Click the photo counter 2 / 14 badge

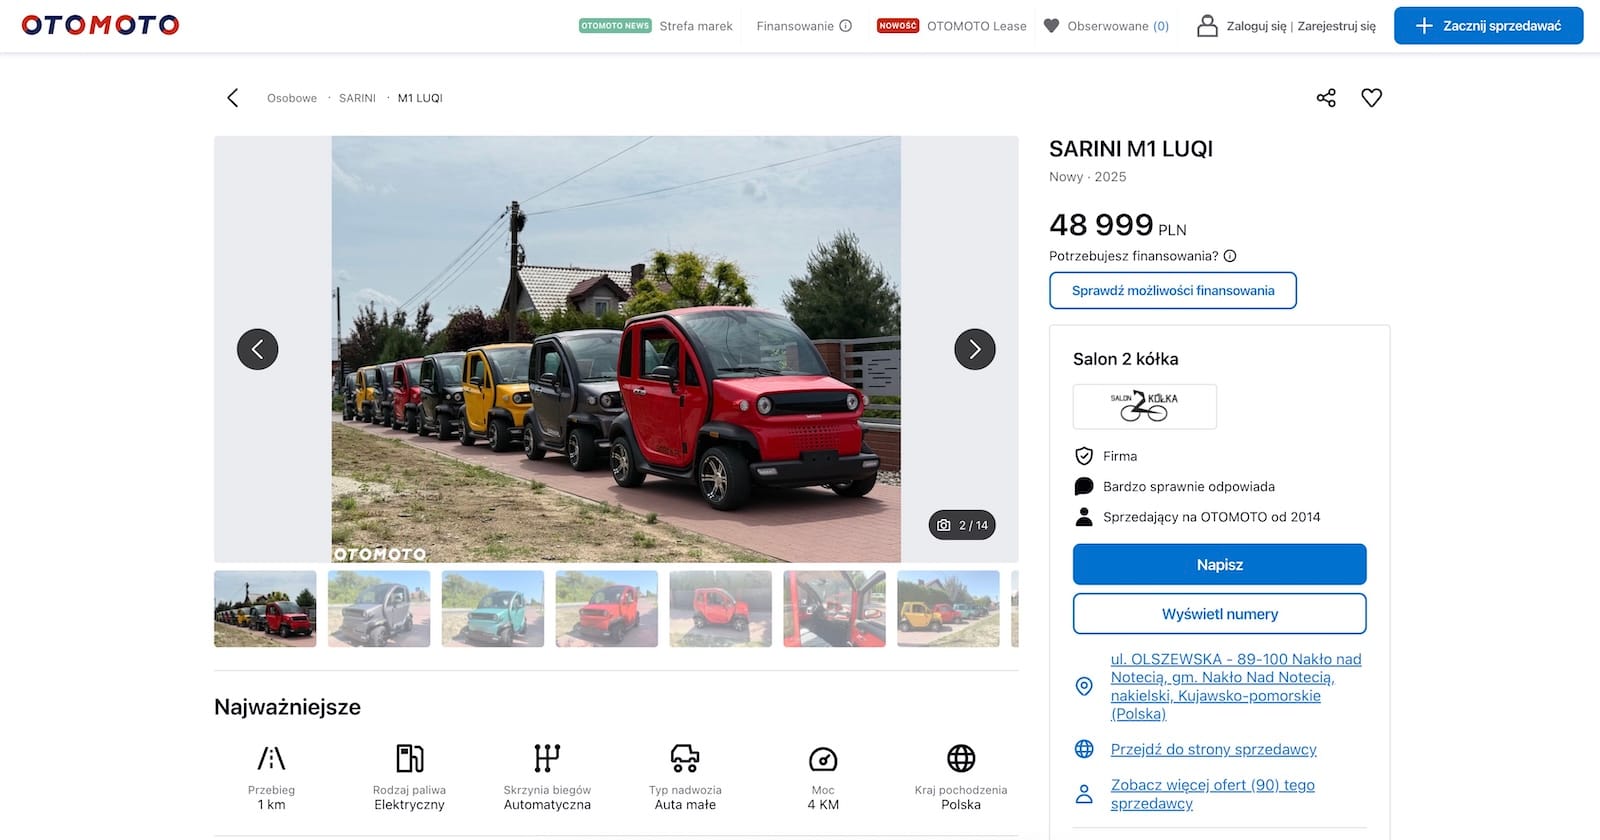click(x=962, y=525)
